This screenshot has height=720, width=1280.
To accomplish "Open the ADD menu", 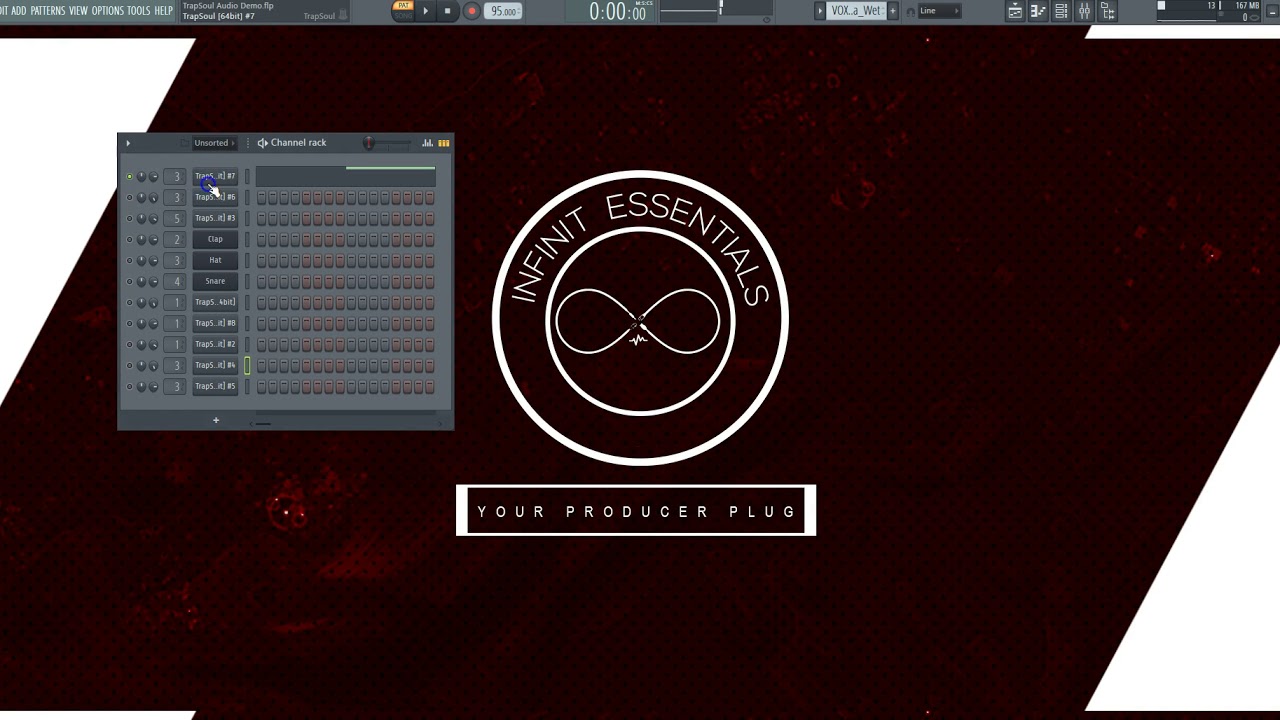I will coord(18,11).
